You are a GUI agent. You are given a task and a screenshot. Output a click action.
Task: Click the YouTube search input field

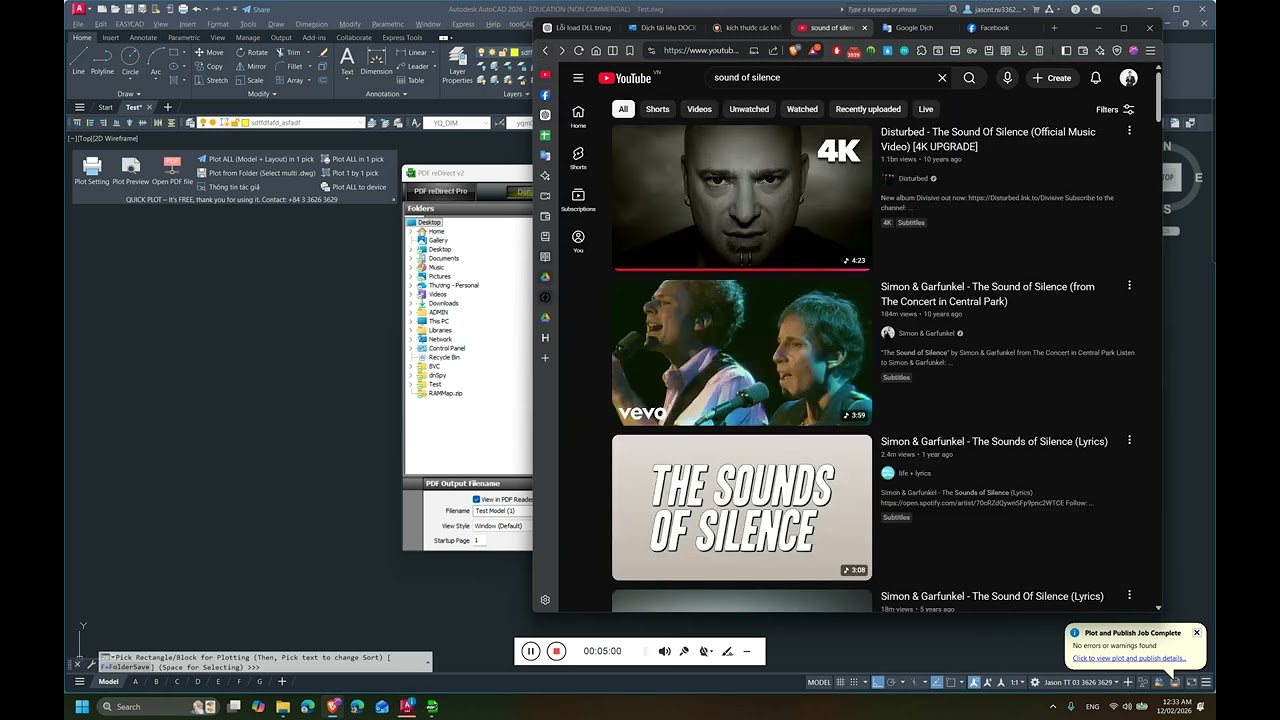820,78
